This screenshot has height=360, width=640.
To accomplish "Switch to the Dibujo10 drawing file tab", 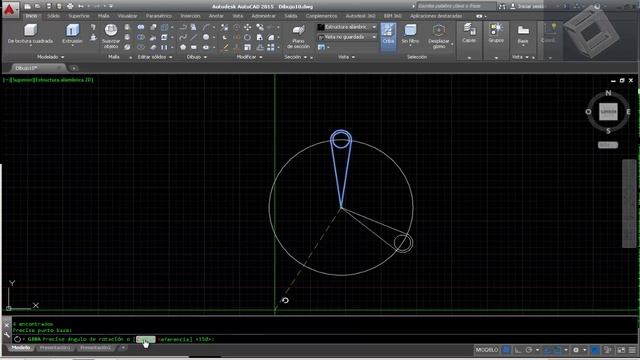I will [38, 68].
